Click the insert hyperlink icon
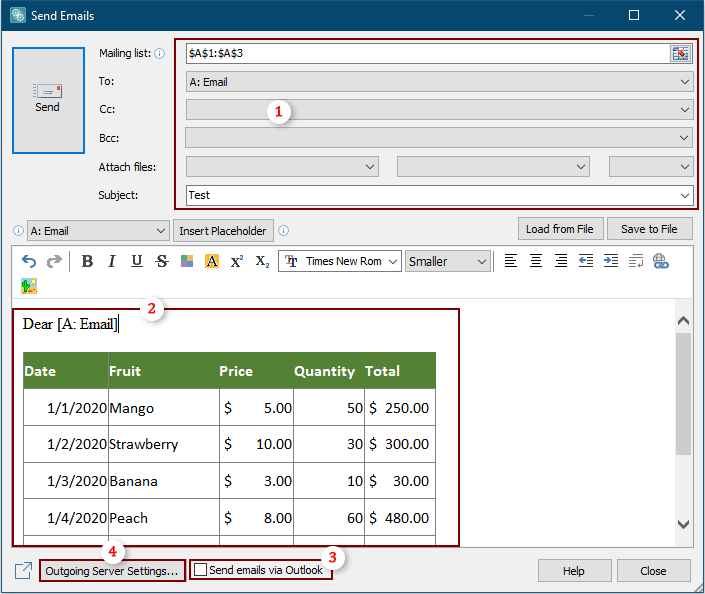This screenshot has width=705, height=594. (x=660, y=261)
